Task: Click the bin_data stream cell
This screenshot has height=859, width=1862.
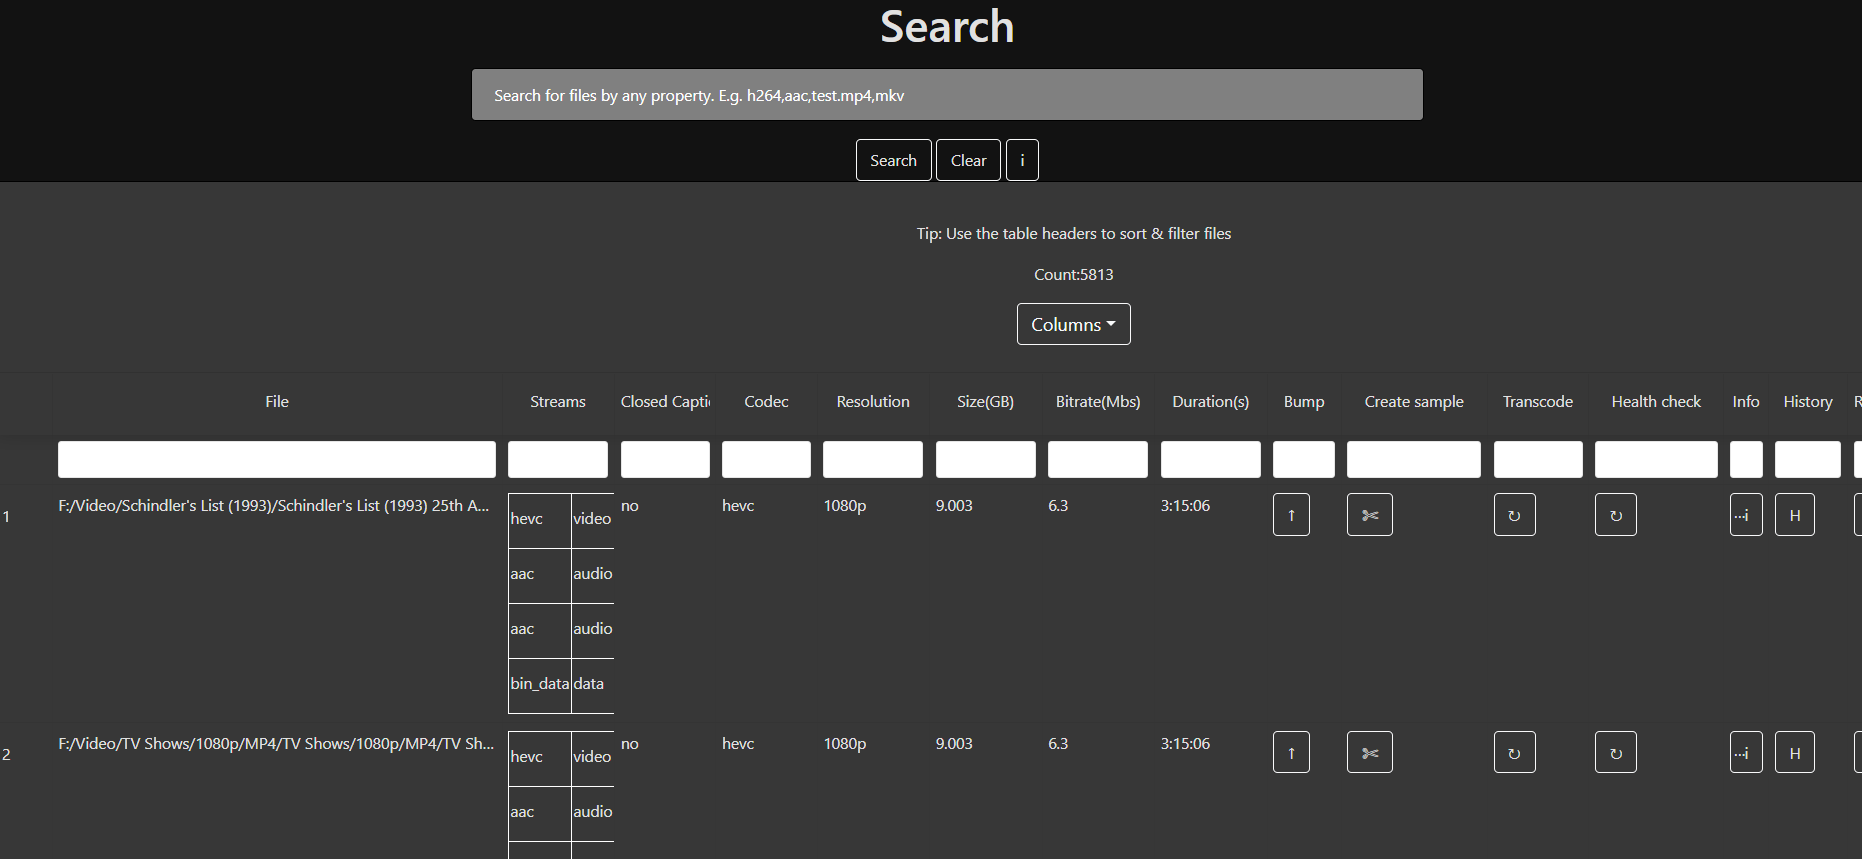Action: coord(540,684)
